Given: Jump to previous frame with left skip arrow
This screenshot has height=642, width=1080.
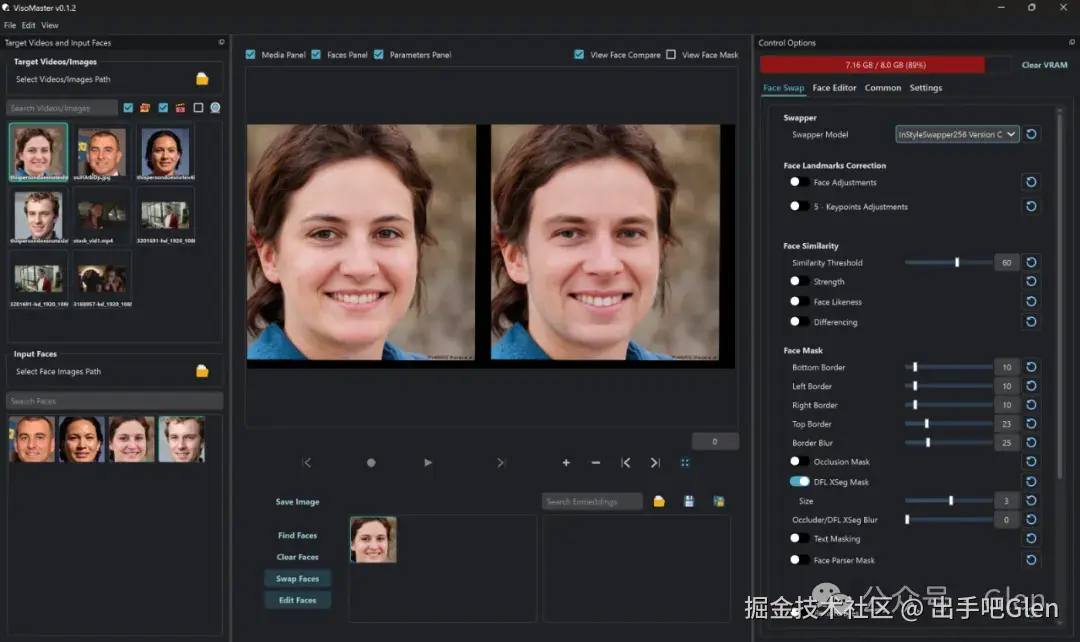Looking at the screenshot, I should [307, 463].
